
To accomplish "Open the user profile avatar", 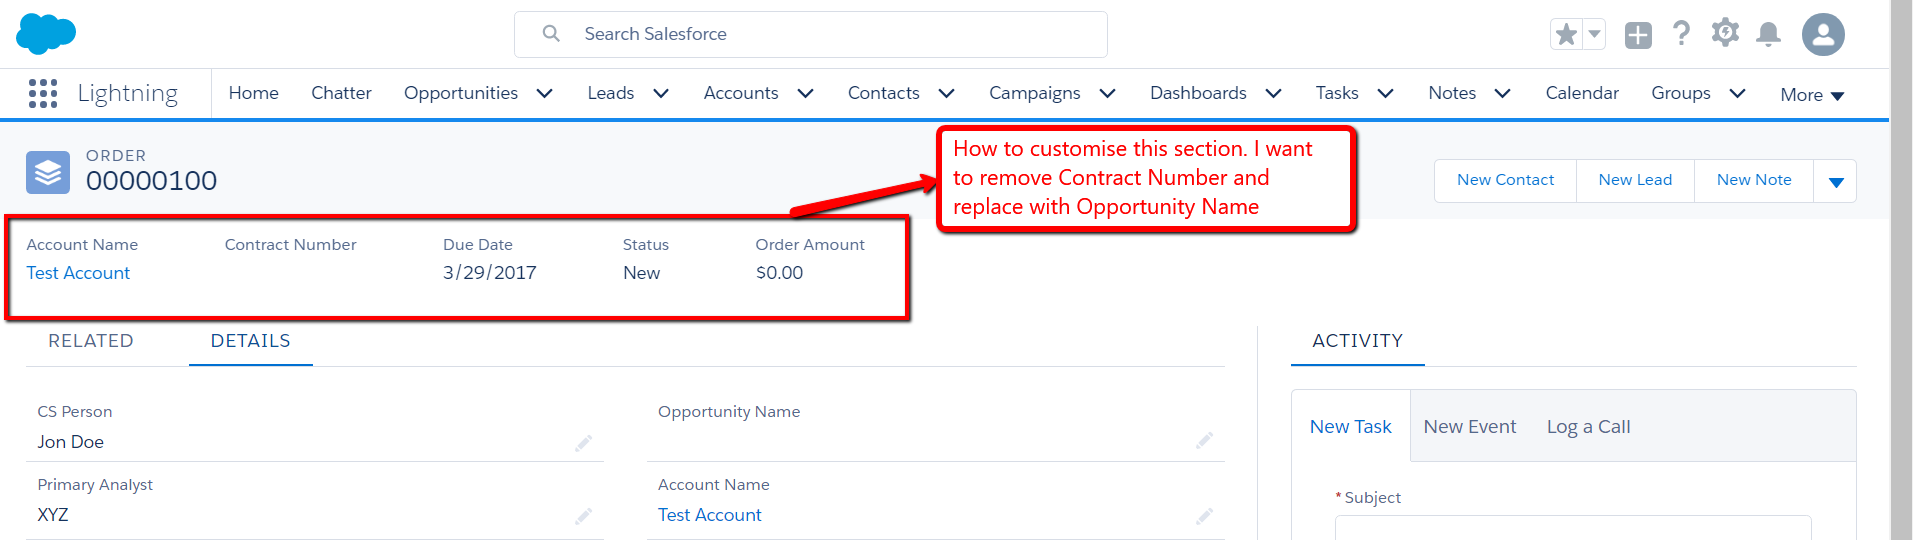I will [x=1823, y=34].
